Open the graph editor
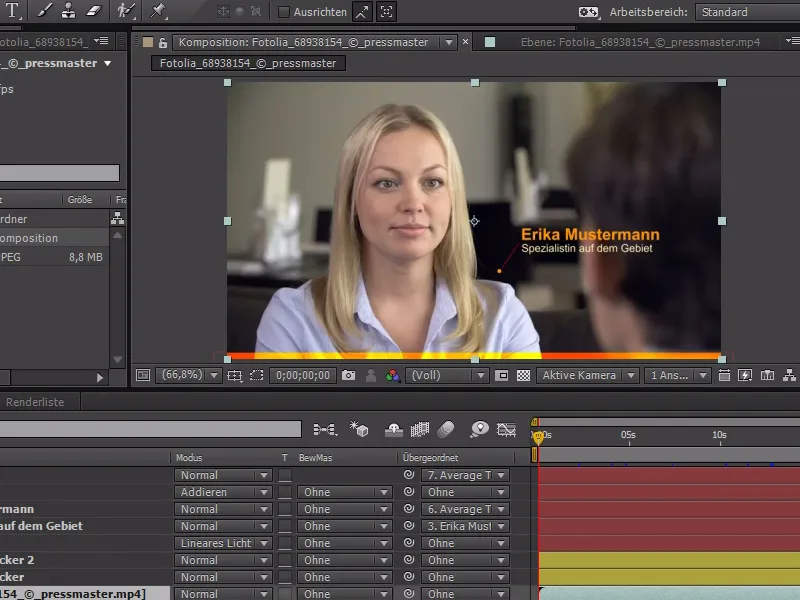The height and width of the screenshot is (600, 800). point(506,430)
